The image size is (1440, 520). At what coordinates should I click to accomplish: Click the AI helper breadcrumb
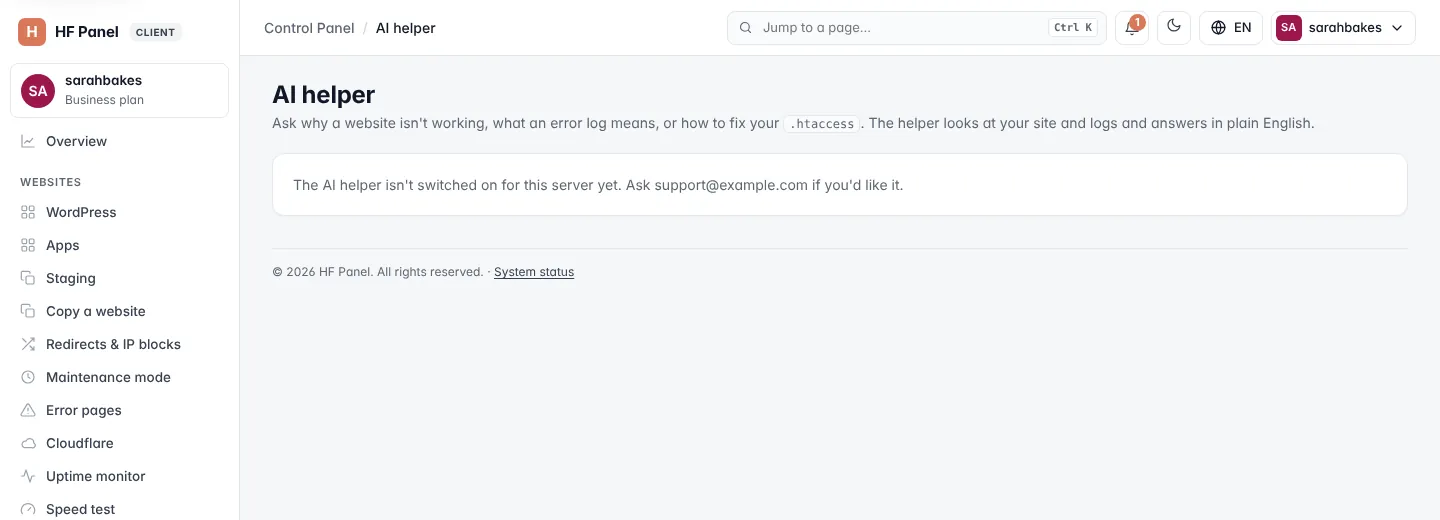click(x=406, y=28)
